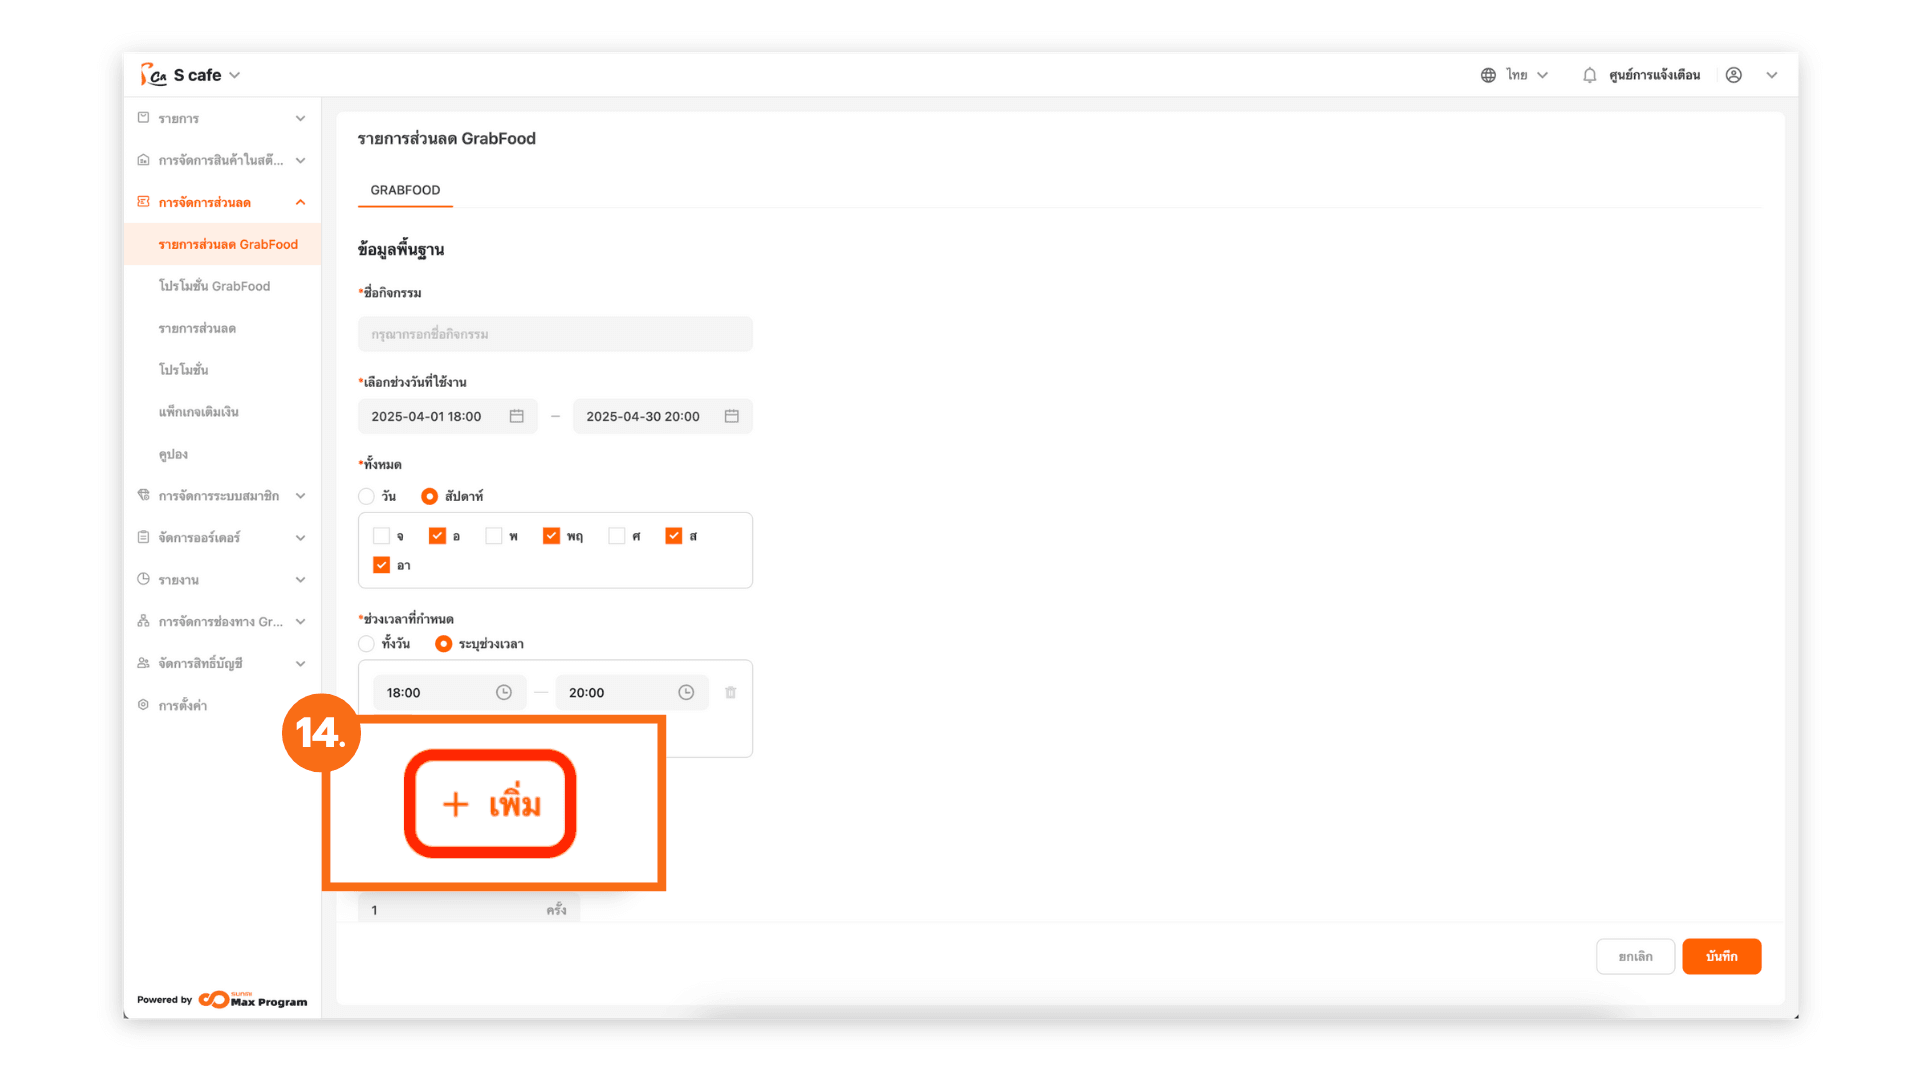
Task: Open the 20:00 end time clock icon
Action: pyautogui.click(x=686, y=692)
